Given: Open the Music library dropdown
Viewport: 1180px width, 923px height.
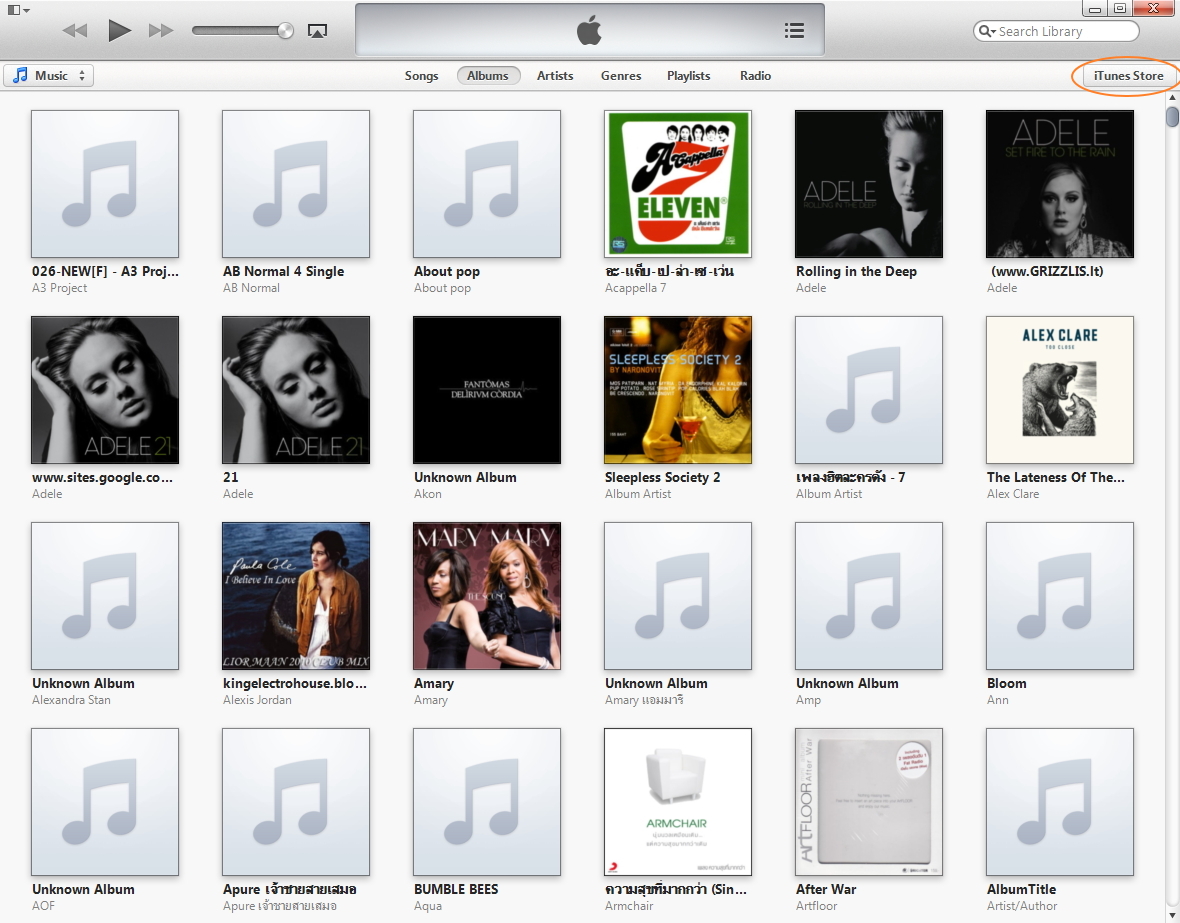Looking at the screenshot, I should tap(49, 75).
